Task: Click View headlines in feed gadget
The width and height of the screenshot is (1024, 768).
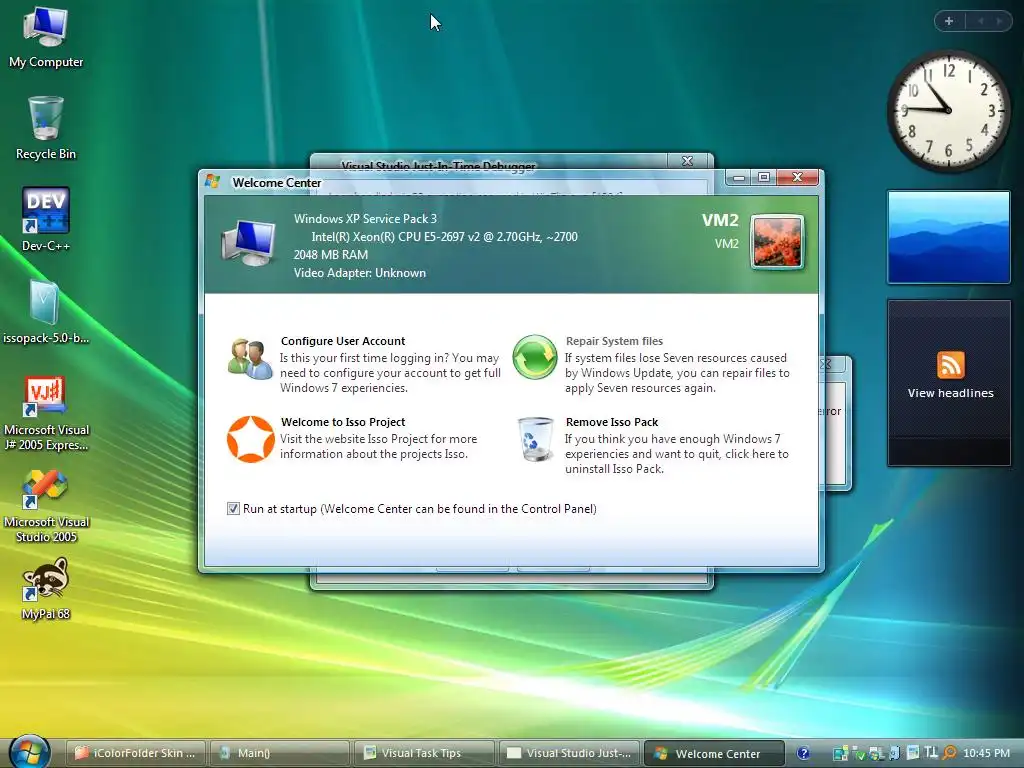Action: (x=950, y=393)
